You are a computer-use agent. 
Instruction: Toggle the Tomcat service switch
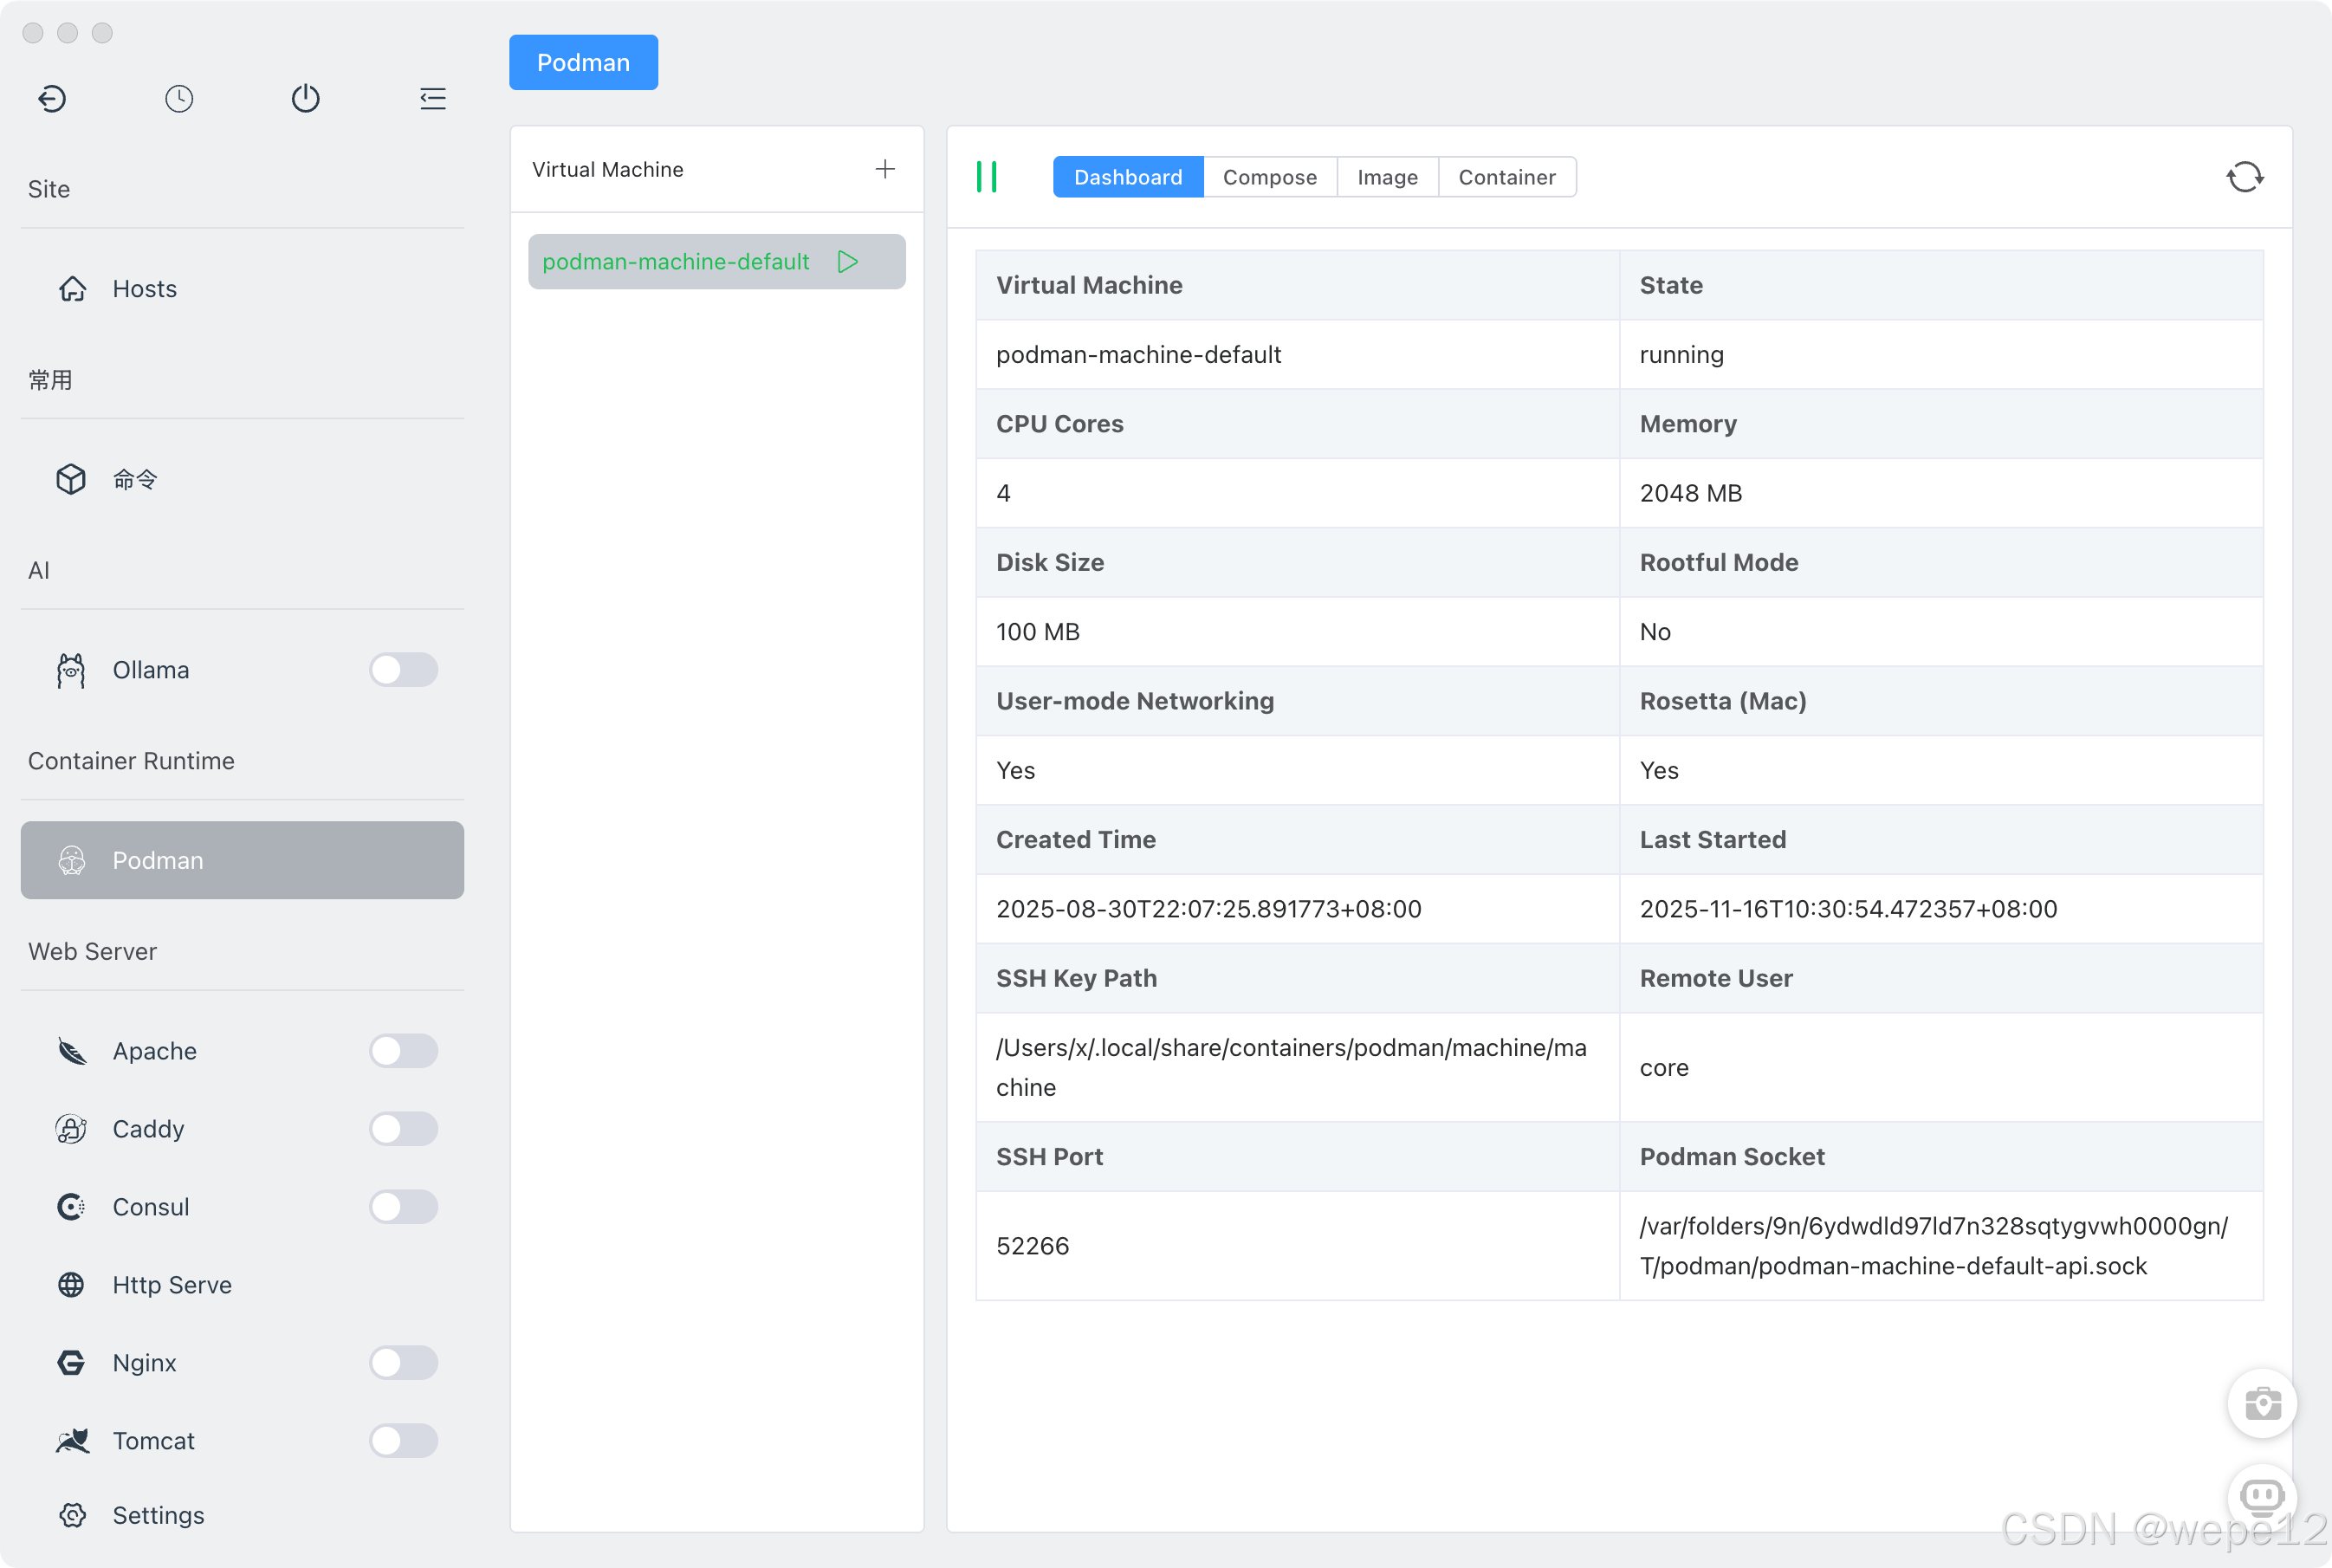[403, 1441]
